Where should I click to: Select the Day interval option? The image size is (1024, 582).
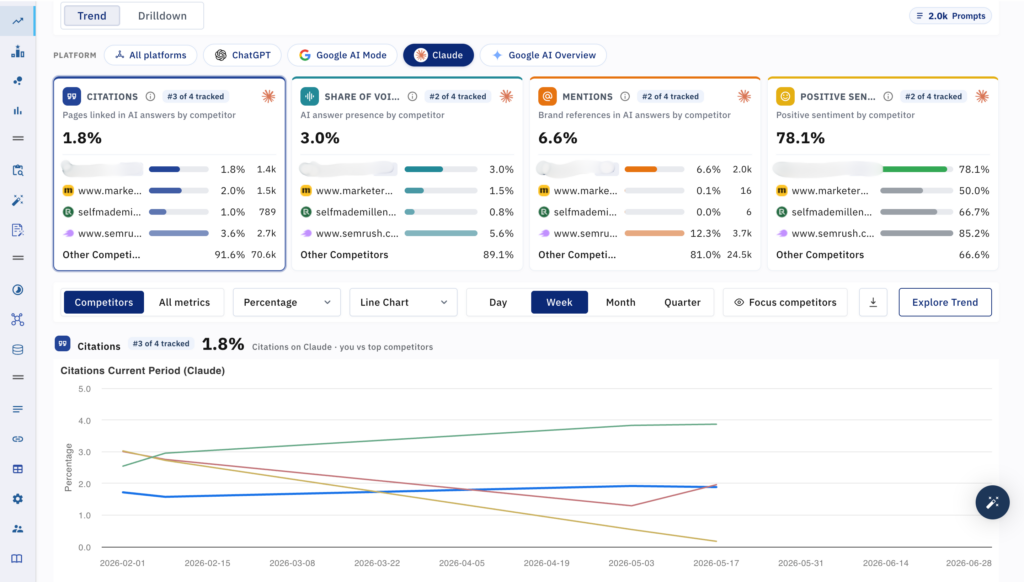[x=498, y=302]
